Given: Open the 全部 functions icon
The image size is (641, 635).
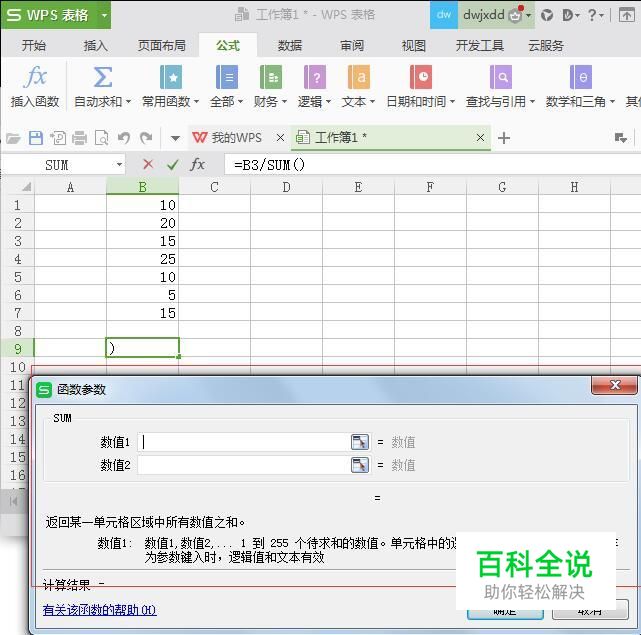Looking at the screenshot, I should (x=226, y=77).
